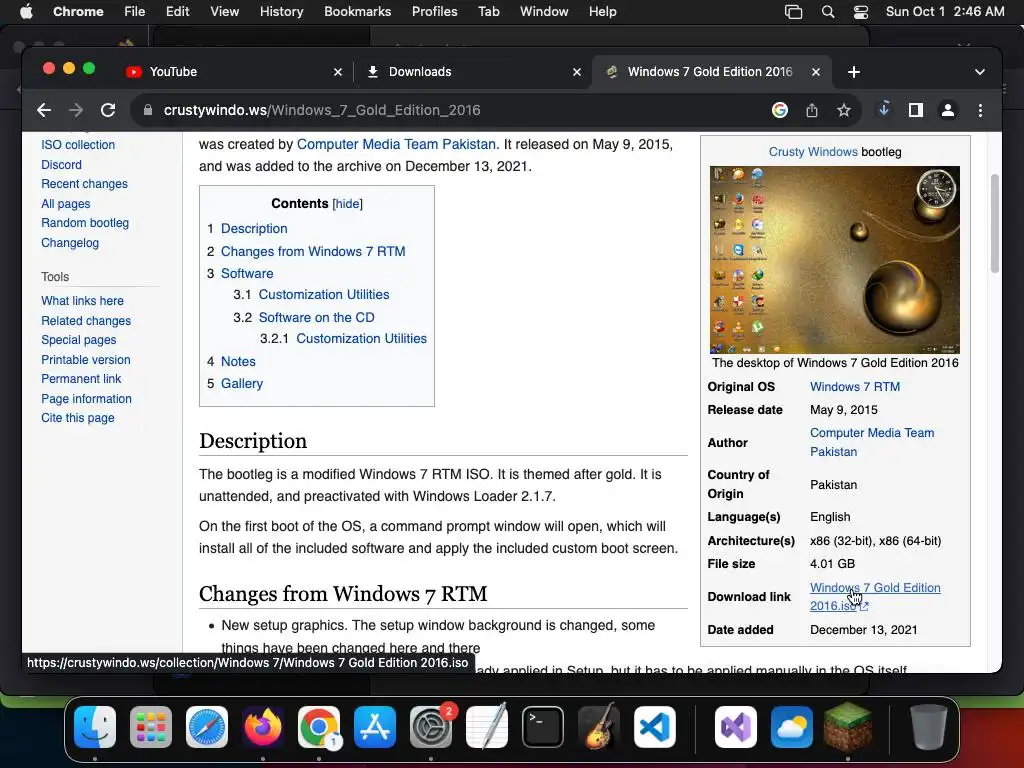View Recent changes in sidebar
This screenshot has width=1024, height=768.
pyautogui.click(x=84, y=184)
